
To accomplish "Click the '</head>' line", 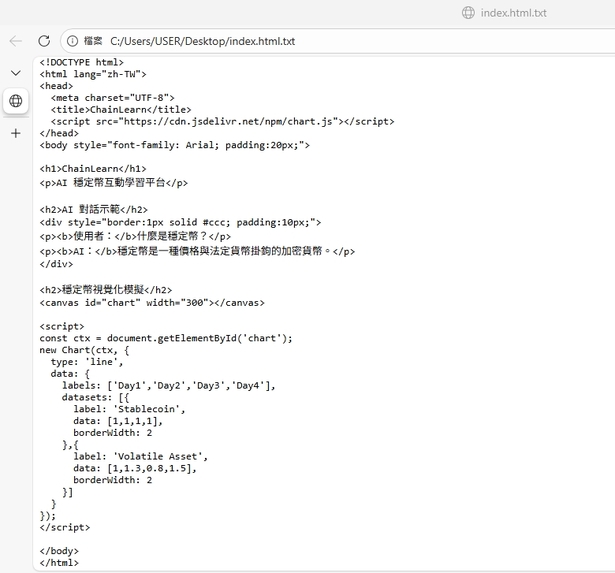I will pos(59,133).
